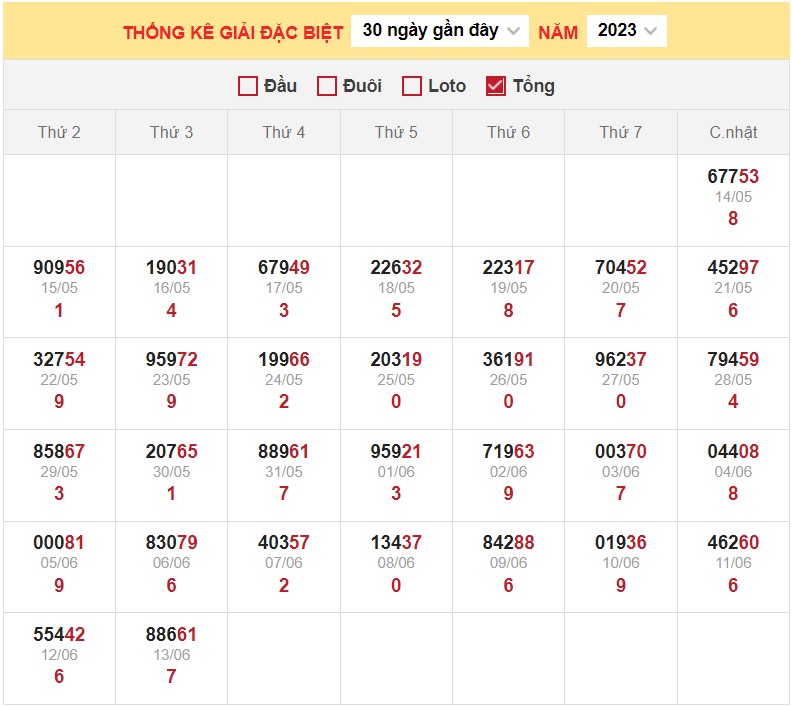Select result 95921 dated 01/06
This screenshot has width=792, height=707.
pyautogui.click(x=396, y=452)
